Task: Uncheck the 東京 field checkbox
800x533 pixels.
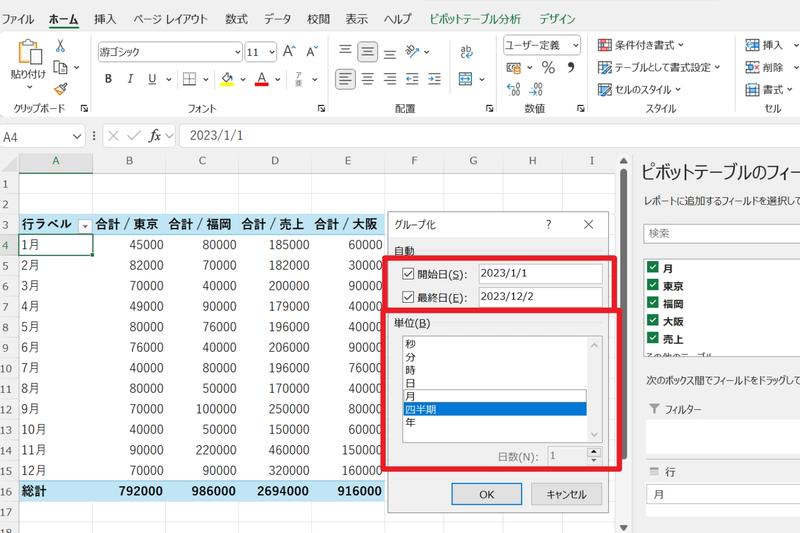Action: tap(653, 285)
